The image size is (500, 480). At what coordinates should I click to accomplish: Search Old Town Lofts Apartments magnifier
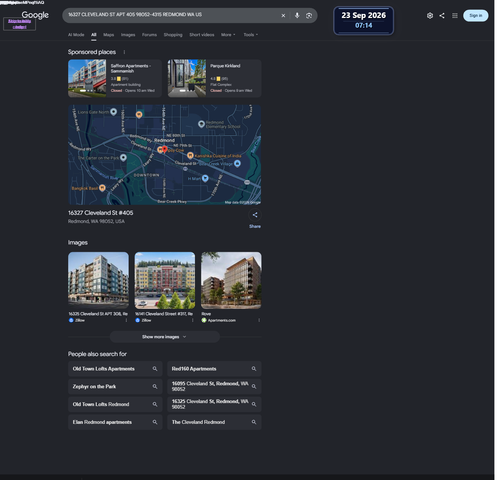[x=155, y=369]
